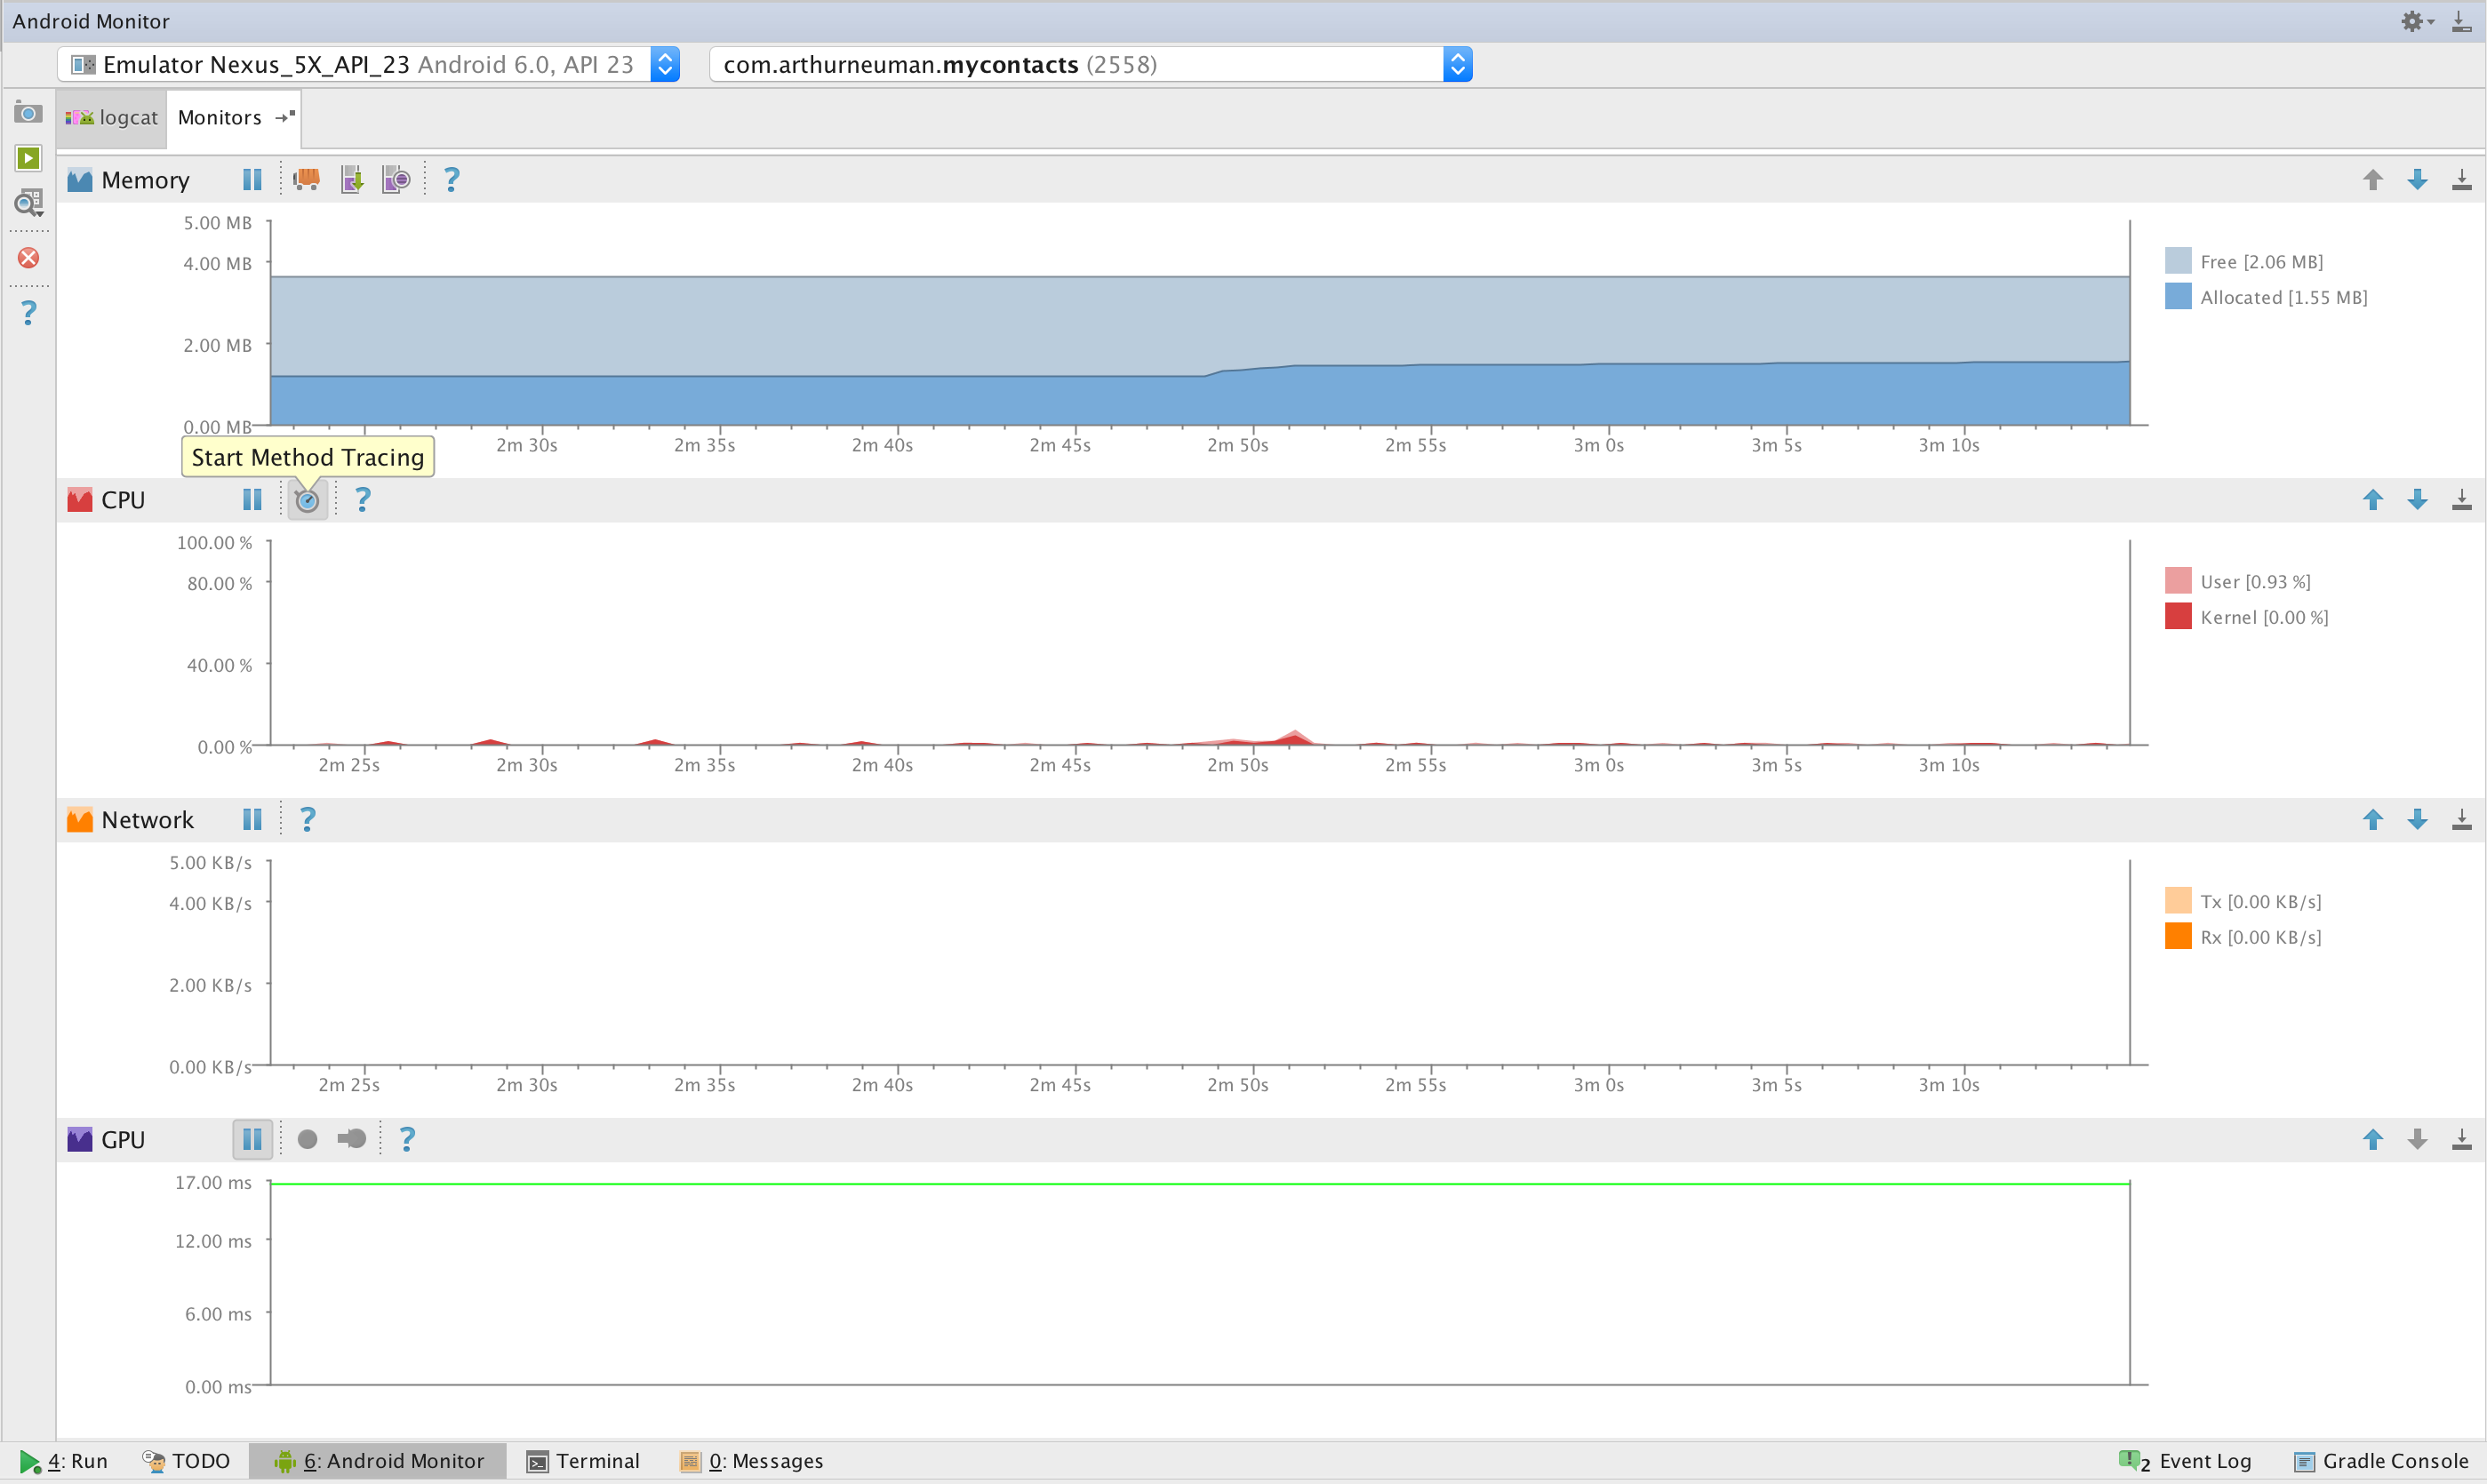Initiate GC in Memory monitor
Screen dimensions: 2487x1484
tap(306, 180)
